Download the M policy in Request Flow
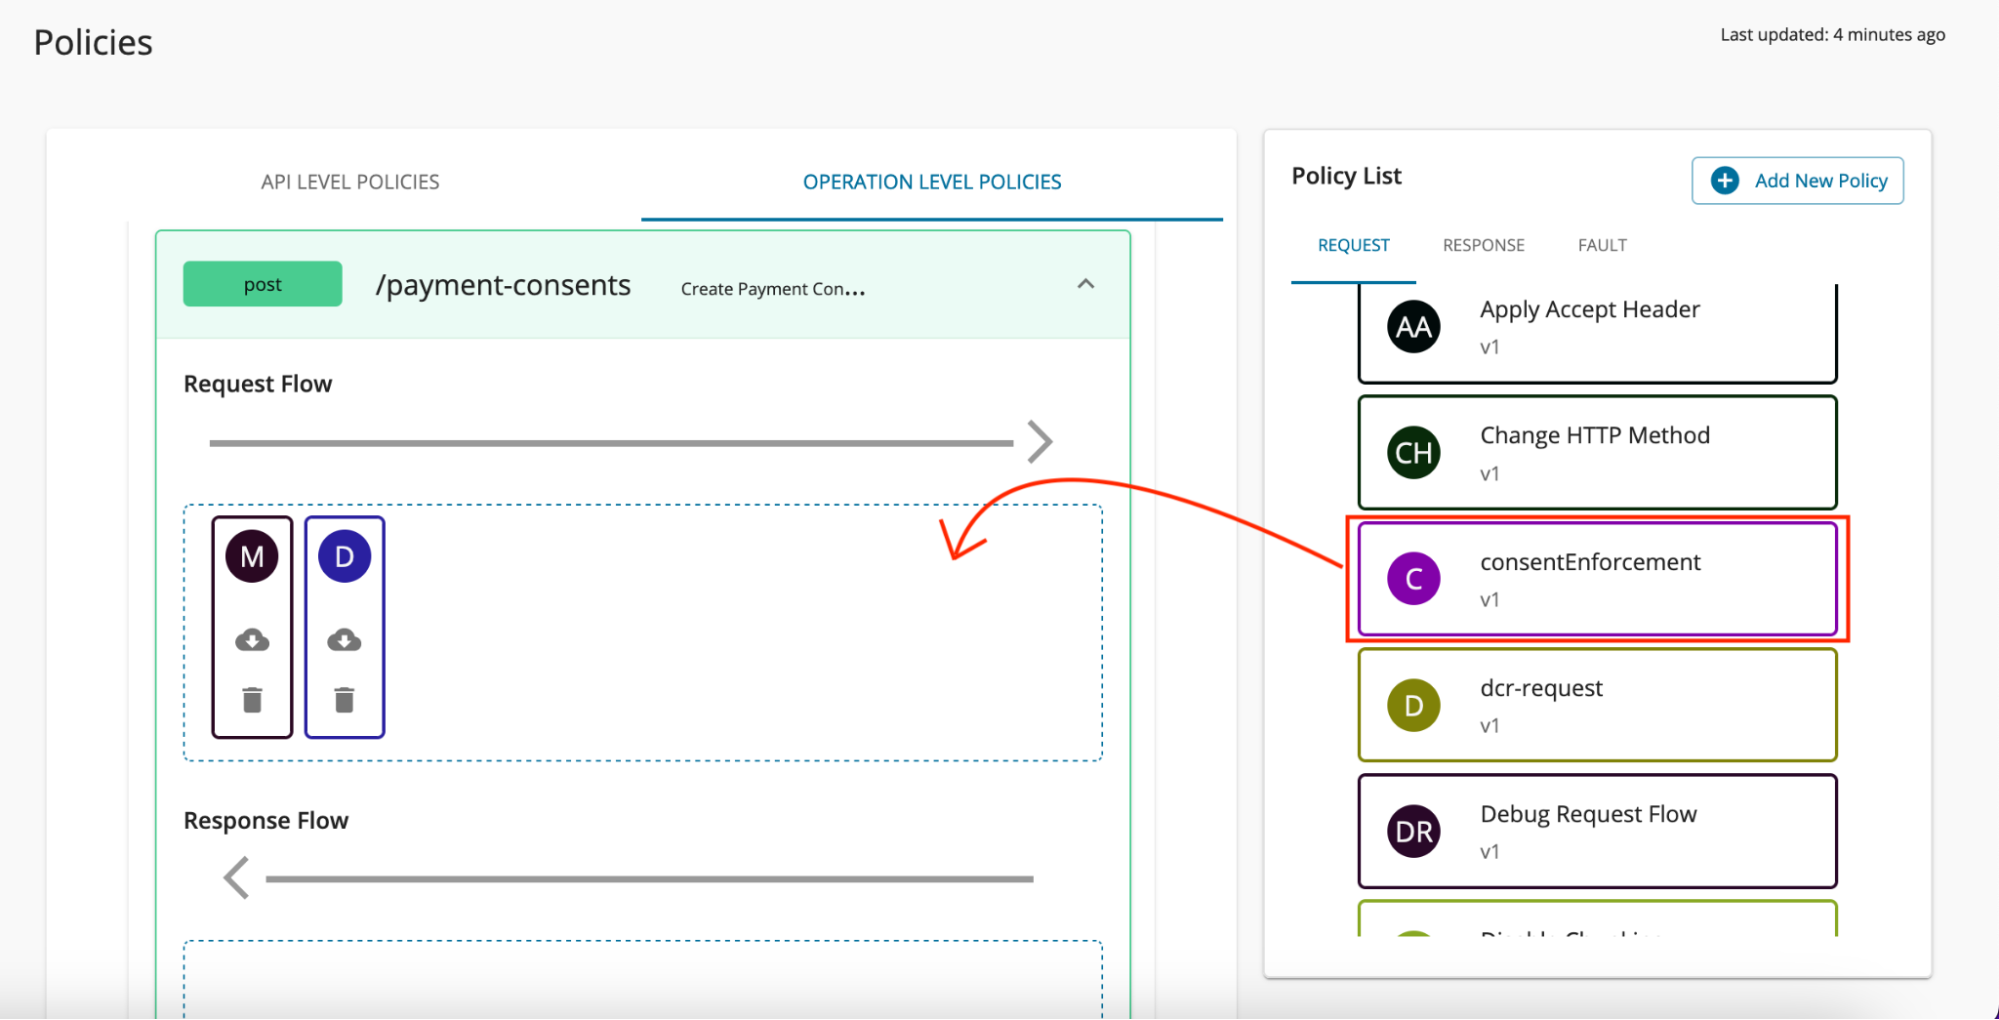This screenshot has width=1999, height=1020. point(252,640)
